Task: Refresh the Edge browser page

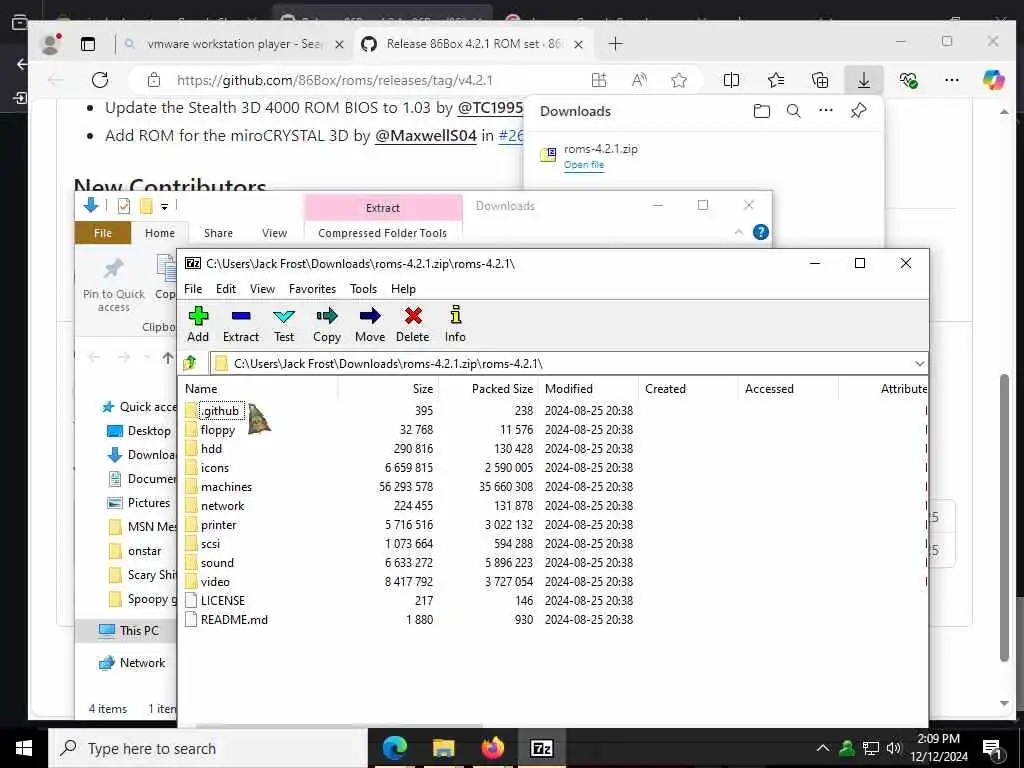Action: (x=100, y=80)
